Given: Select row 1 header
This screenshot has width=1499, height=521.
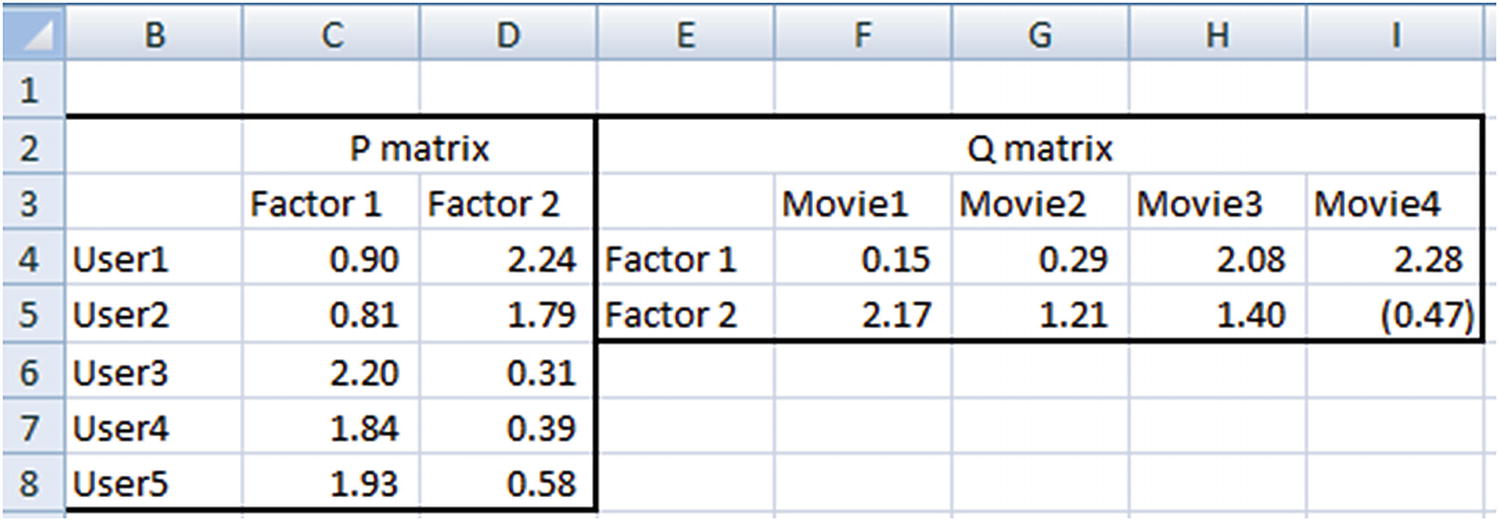Looking at the screenshot, I should coord(31,91).
